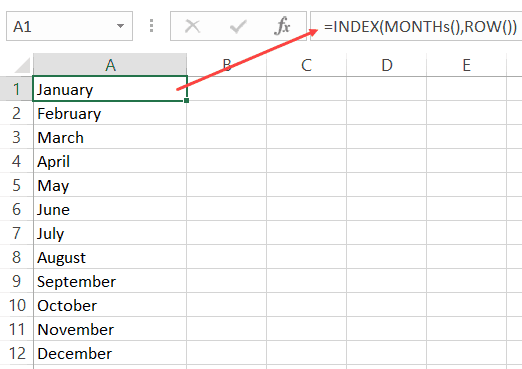Viewport: 522px width, 369px height.
Task: Select the cell containing March
Action: (110, 137)
